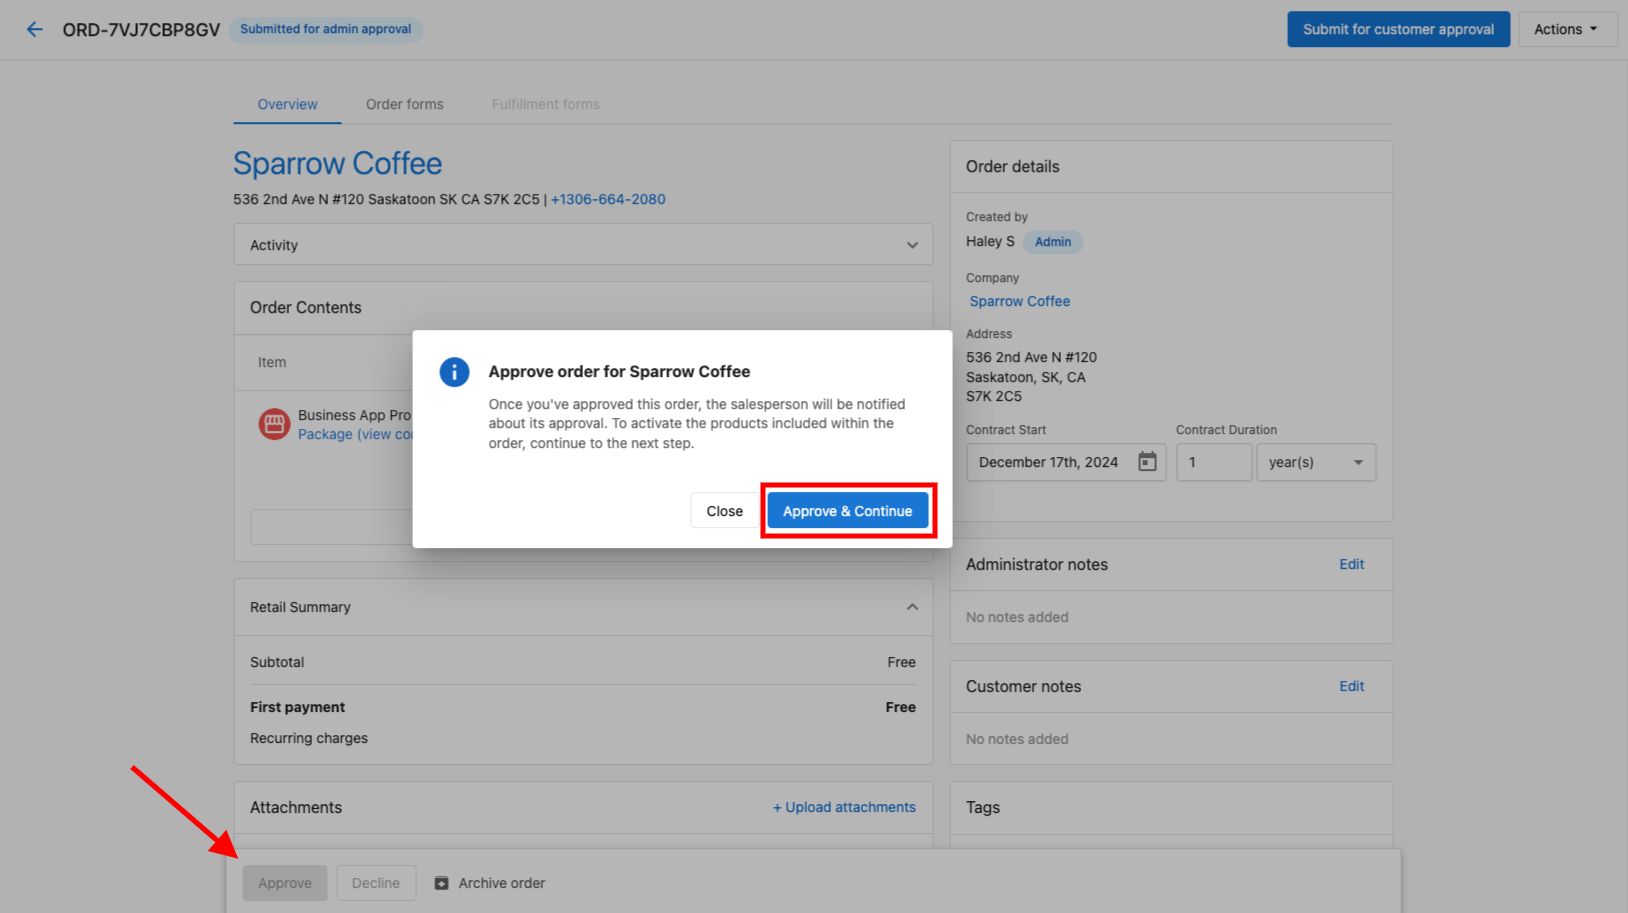Select Archive order in the bottom bar
This screenshot has height=913, width=1628.
(x=489, y=883)
